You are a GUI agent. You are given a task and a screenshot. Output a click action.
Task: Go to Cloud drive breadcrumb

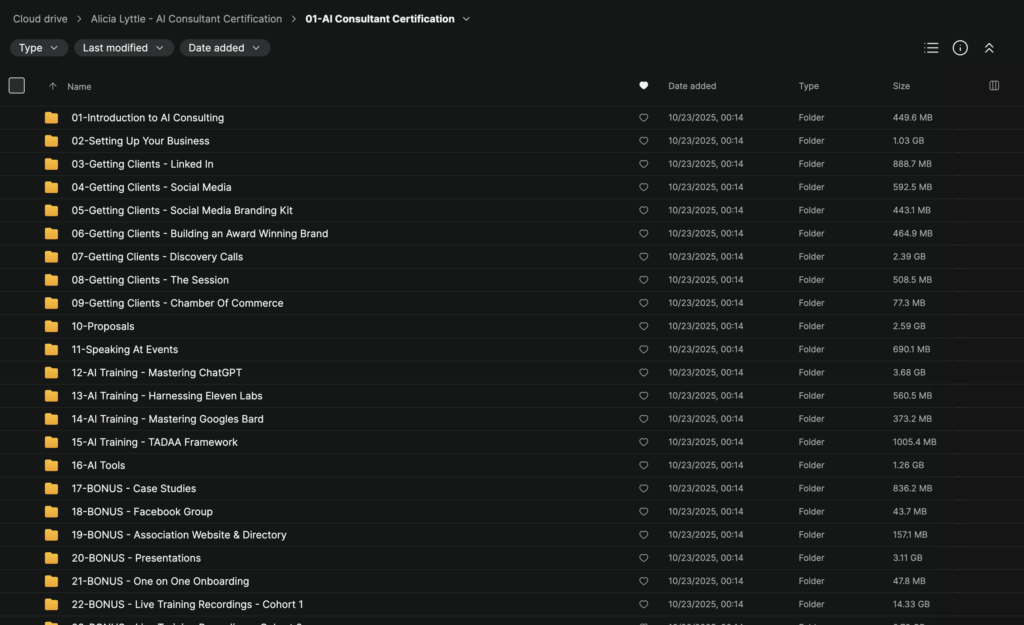40,19
